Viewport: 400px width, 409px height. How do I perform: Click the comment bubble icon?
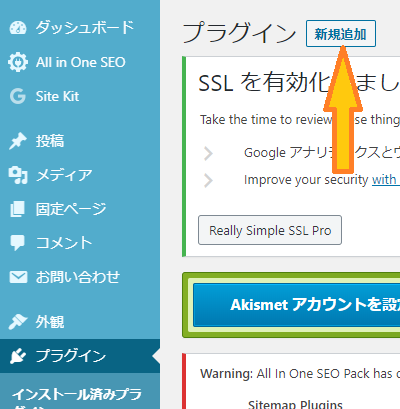[18, 243]
